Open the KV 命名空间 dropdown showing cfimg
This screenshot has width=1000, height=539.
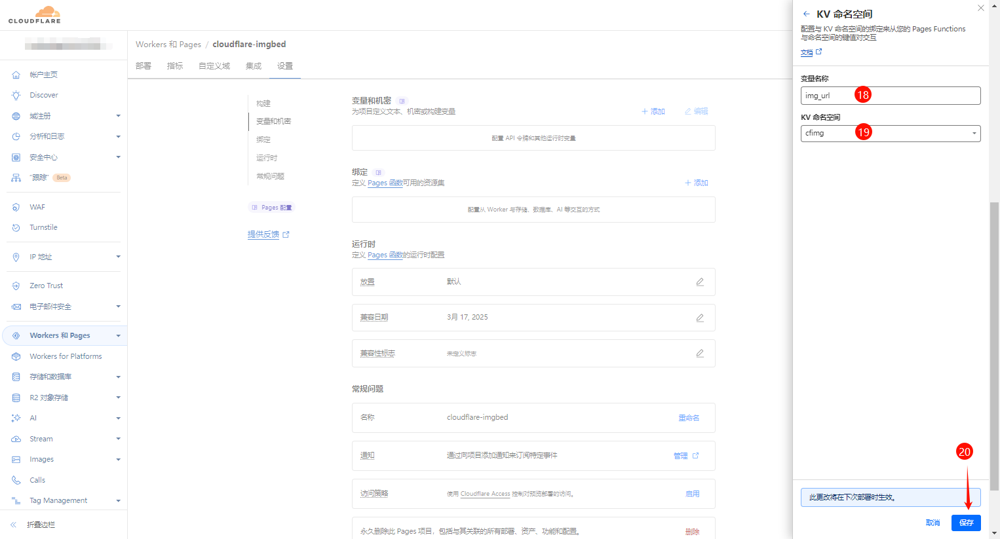pos(890,133)
